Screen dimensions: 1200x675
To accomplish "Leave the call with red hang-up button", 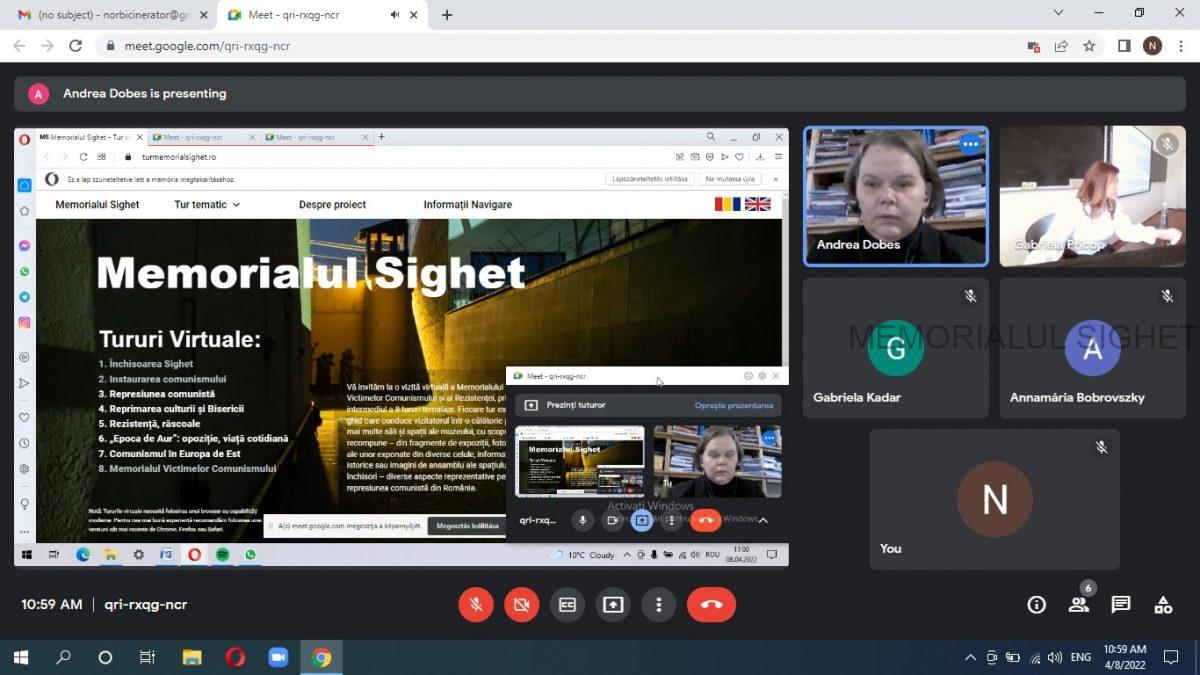I will [x=711, y=604].
